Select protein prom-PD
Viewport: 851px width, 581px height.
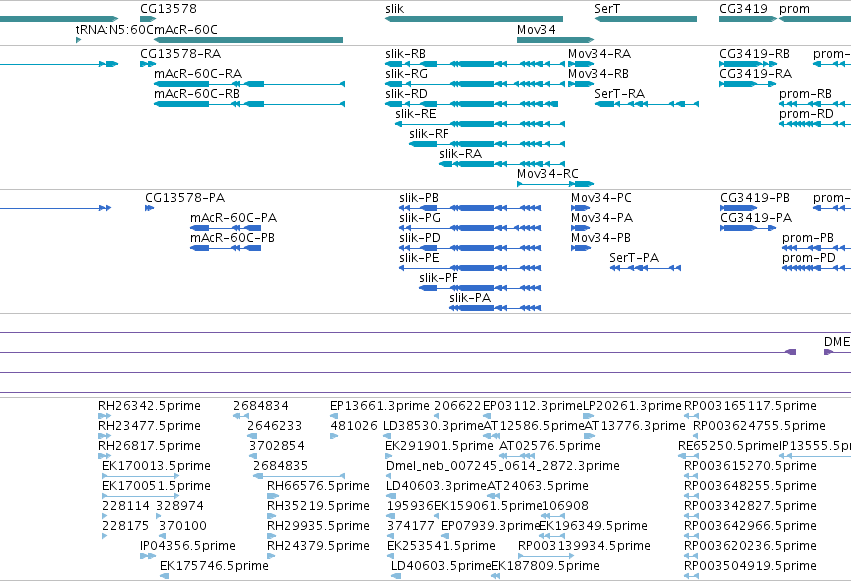point(816,268)
